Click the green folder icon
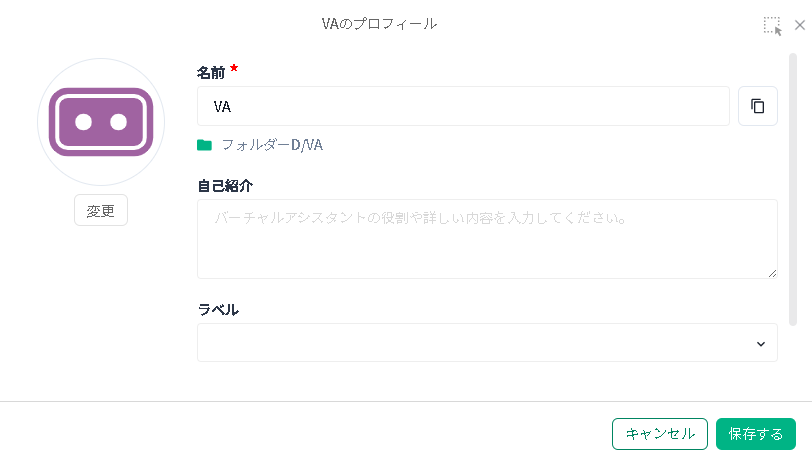The image size is (812, 462). (x=205, y=145)
